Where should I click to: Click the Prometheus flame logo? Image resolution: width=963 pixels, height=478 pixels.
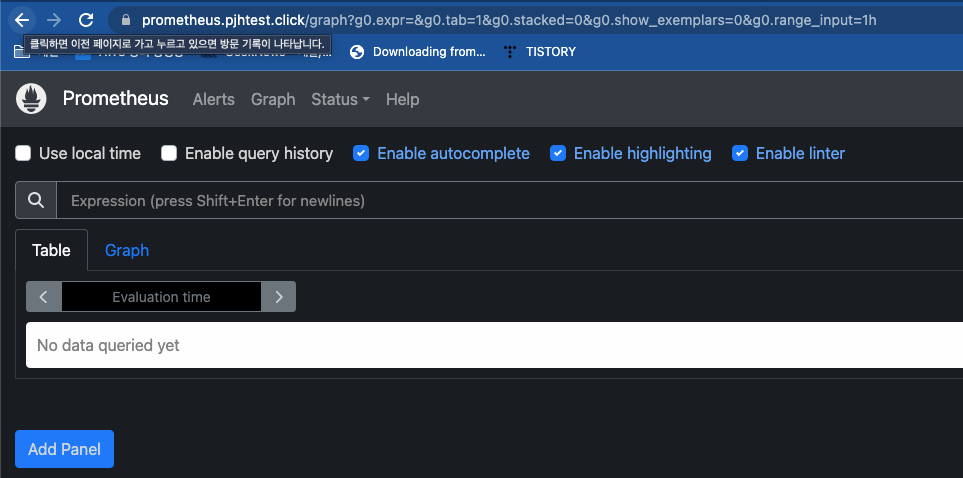click(31, 99)
